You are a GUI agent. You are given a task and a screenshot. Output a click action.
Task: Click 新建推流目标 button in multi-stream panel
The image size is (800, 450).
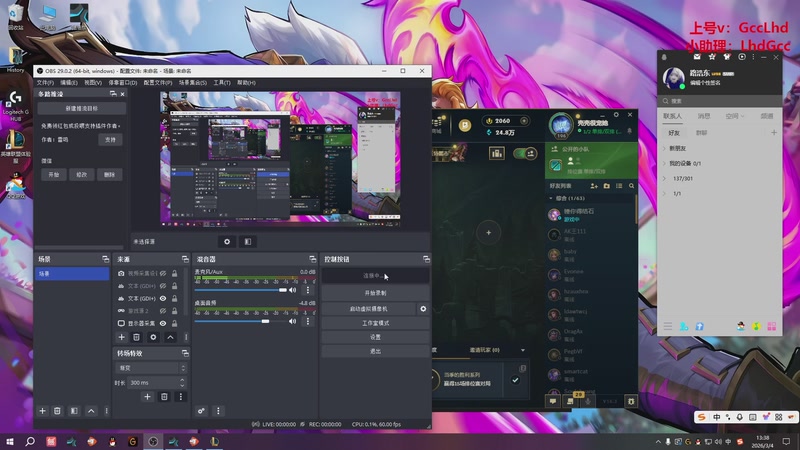click(82, 108)
